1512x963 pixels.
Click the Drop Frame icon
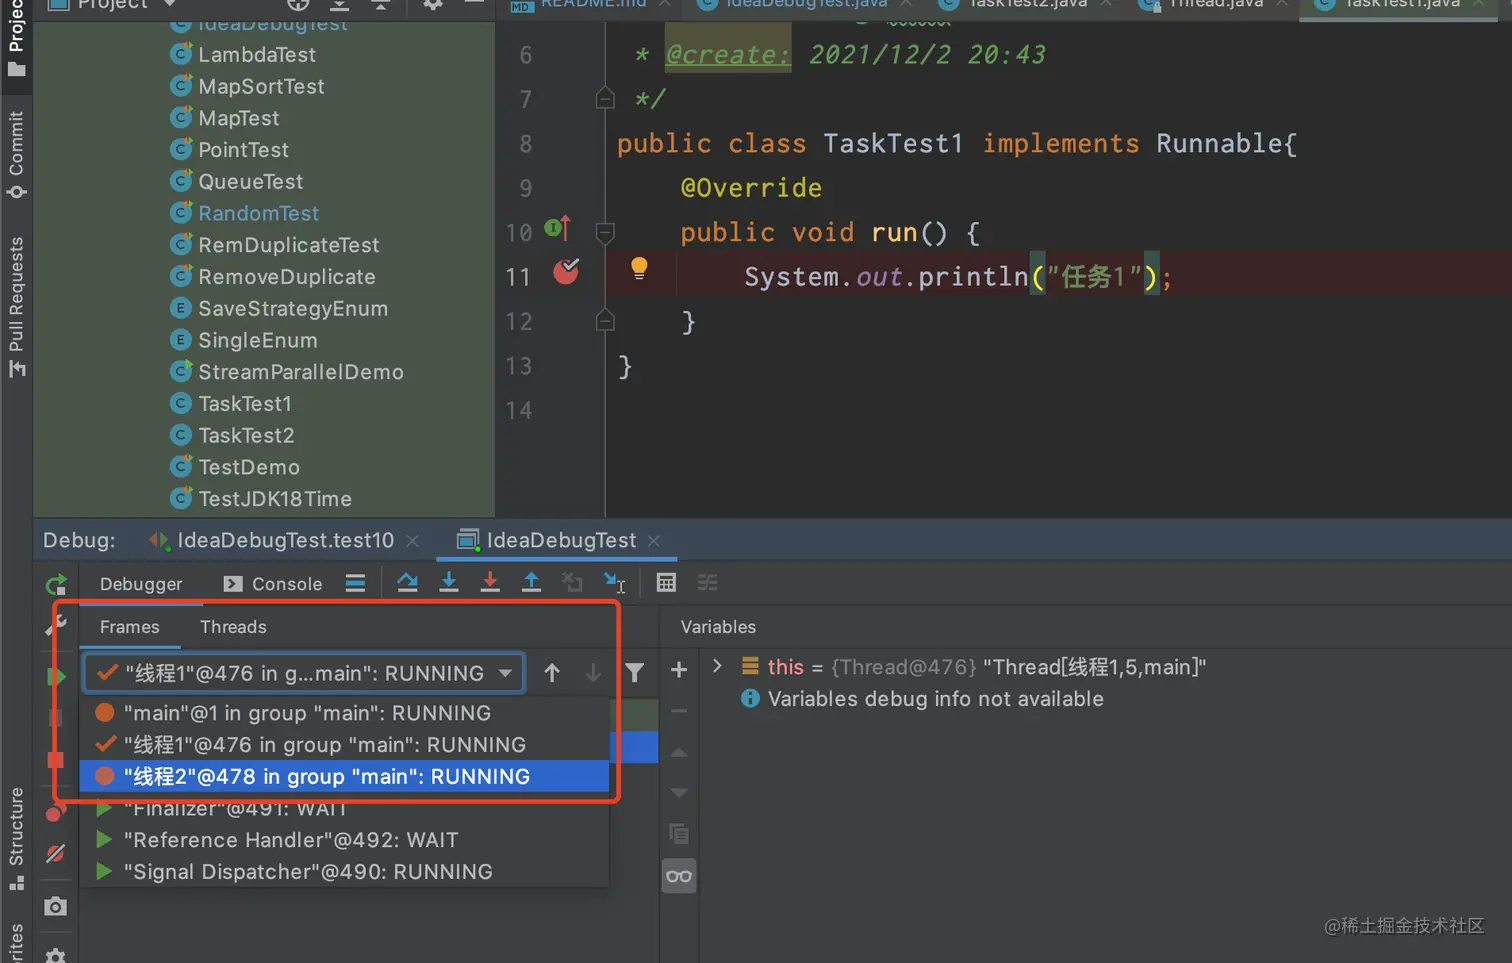(x=572, y=583)
